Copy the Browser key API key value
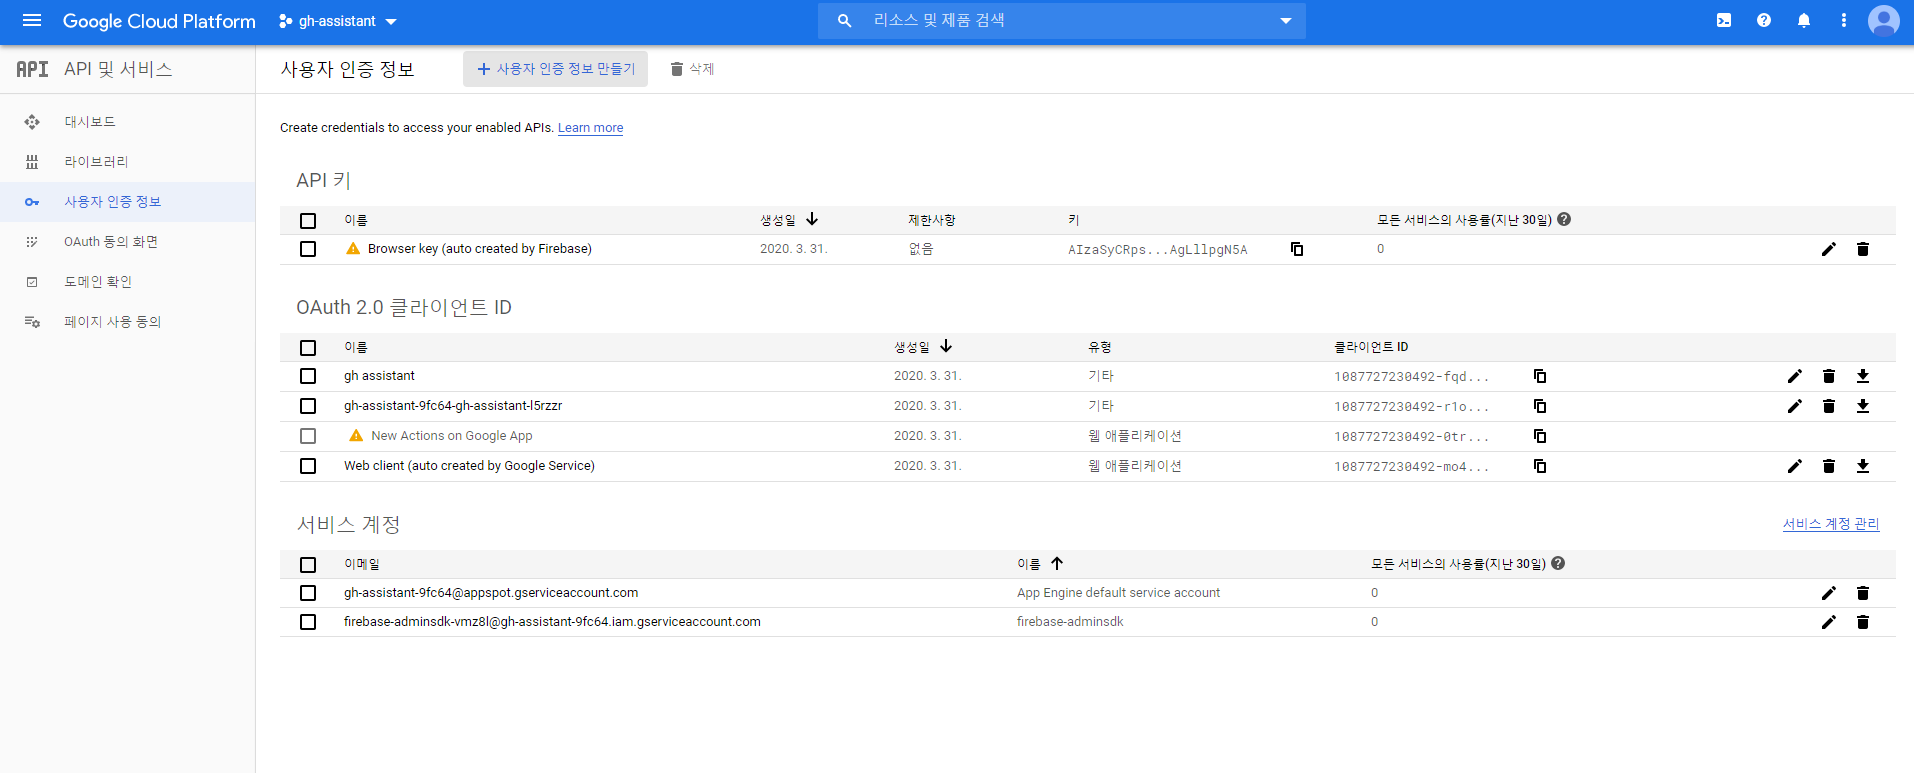 click(x=1297, y=249)
